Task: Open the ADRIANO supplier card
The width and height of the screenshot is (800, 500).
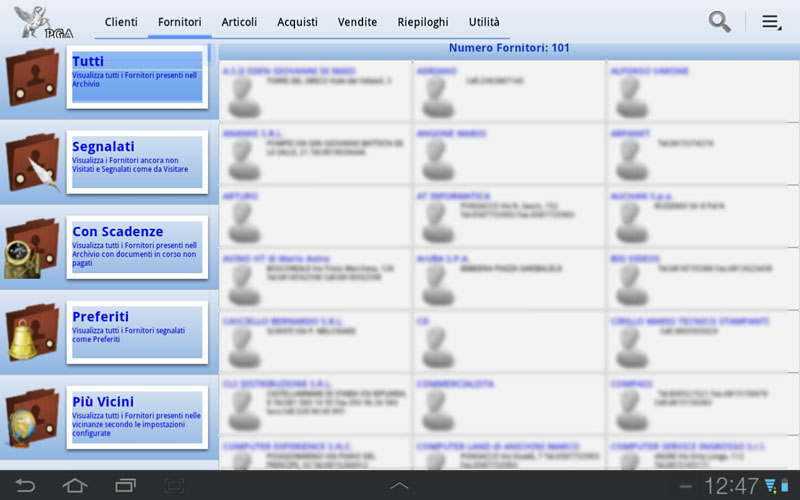Action: click(x=509, y=91)
